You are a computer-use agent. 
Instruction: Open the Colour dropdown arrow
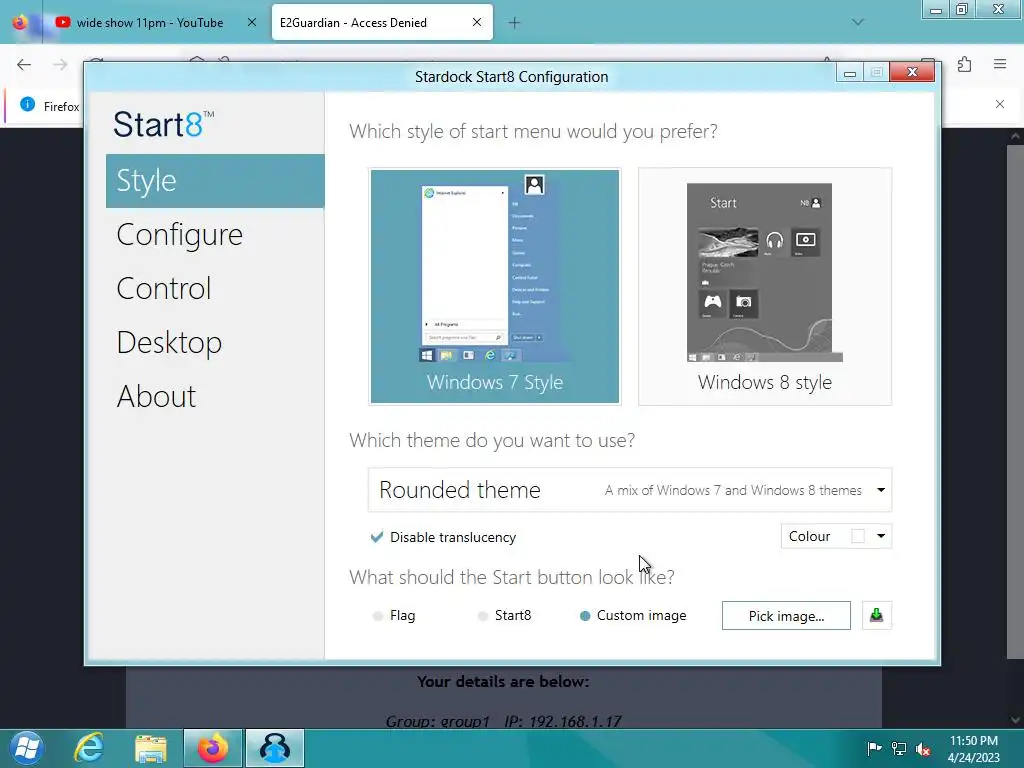click(881, 536)
